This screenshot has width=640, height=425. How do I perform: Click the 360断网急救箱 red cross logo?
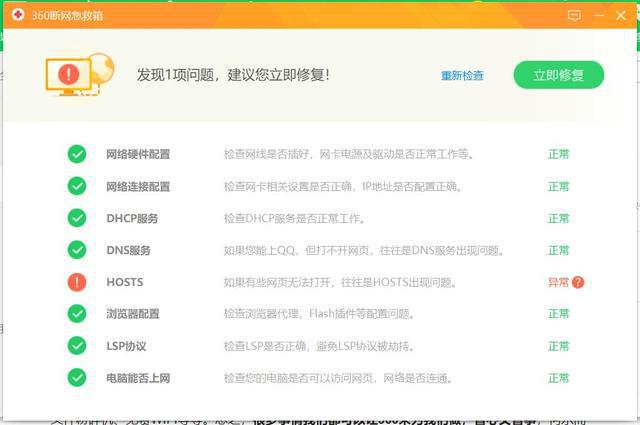tap(18, 15)
